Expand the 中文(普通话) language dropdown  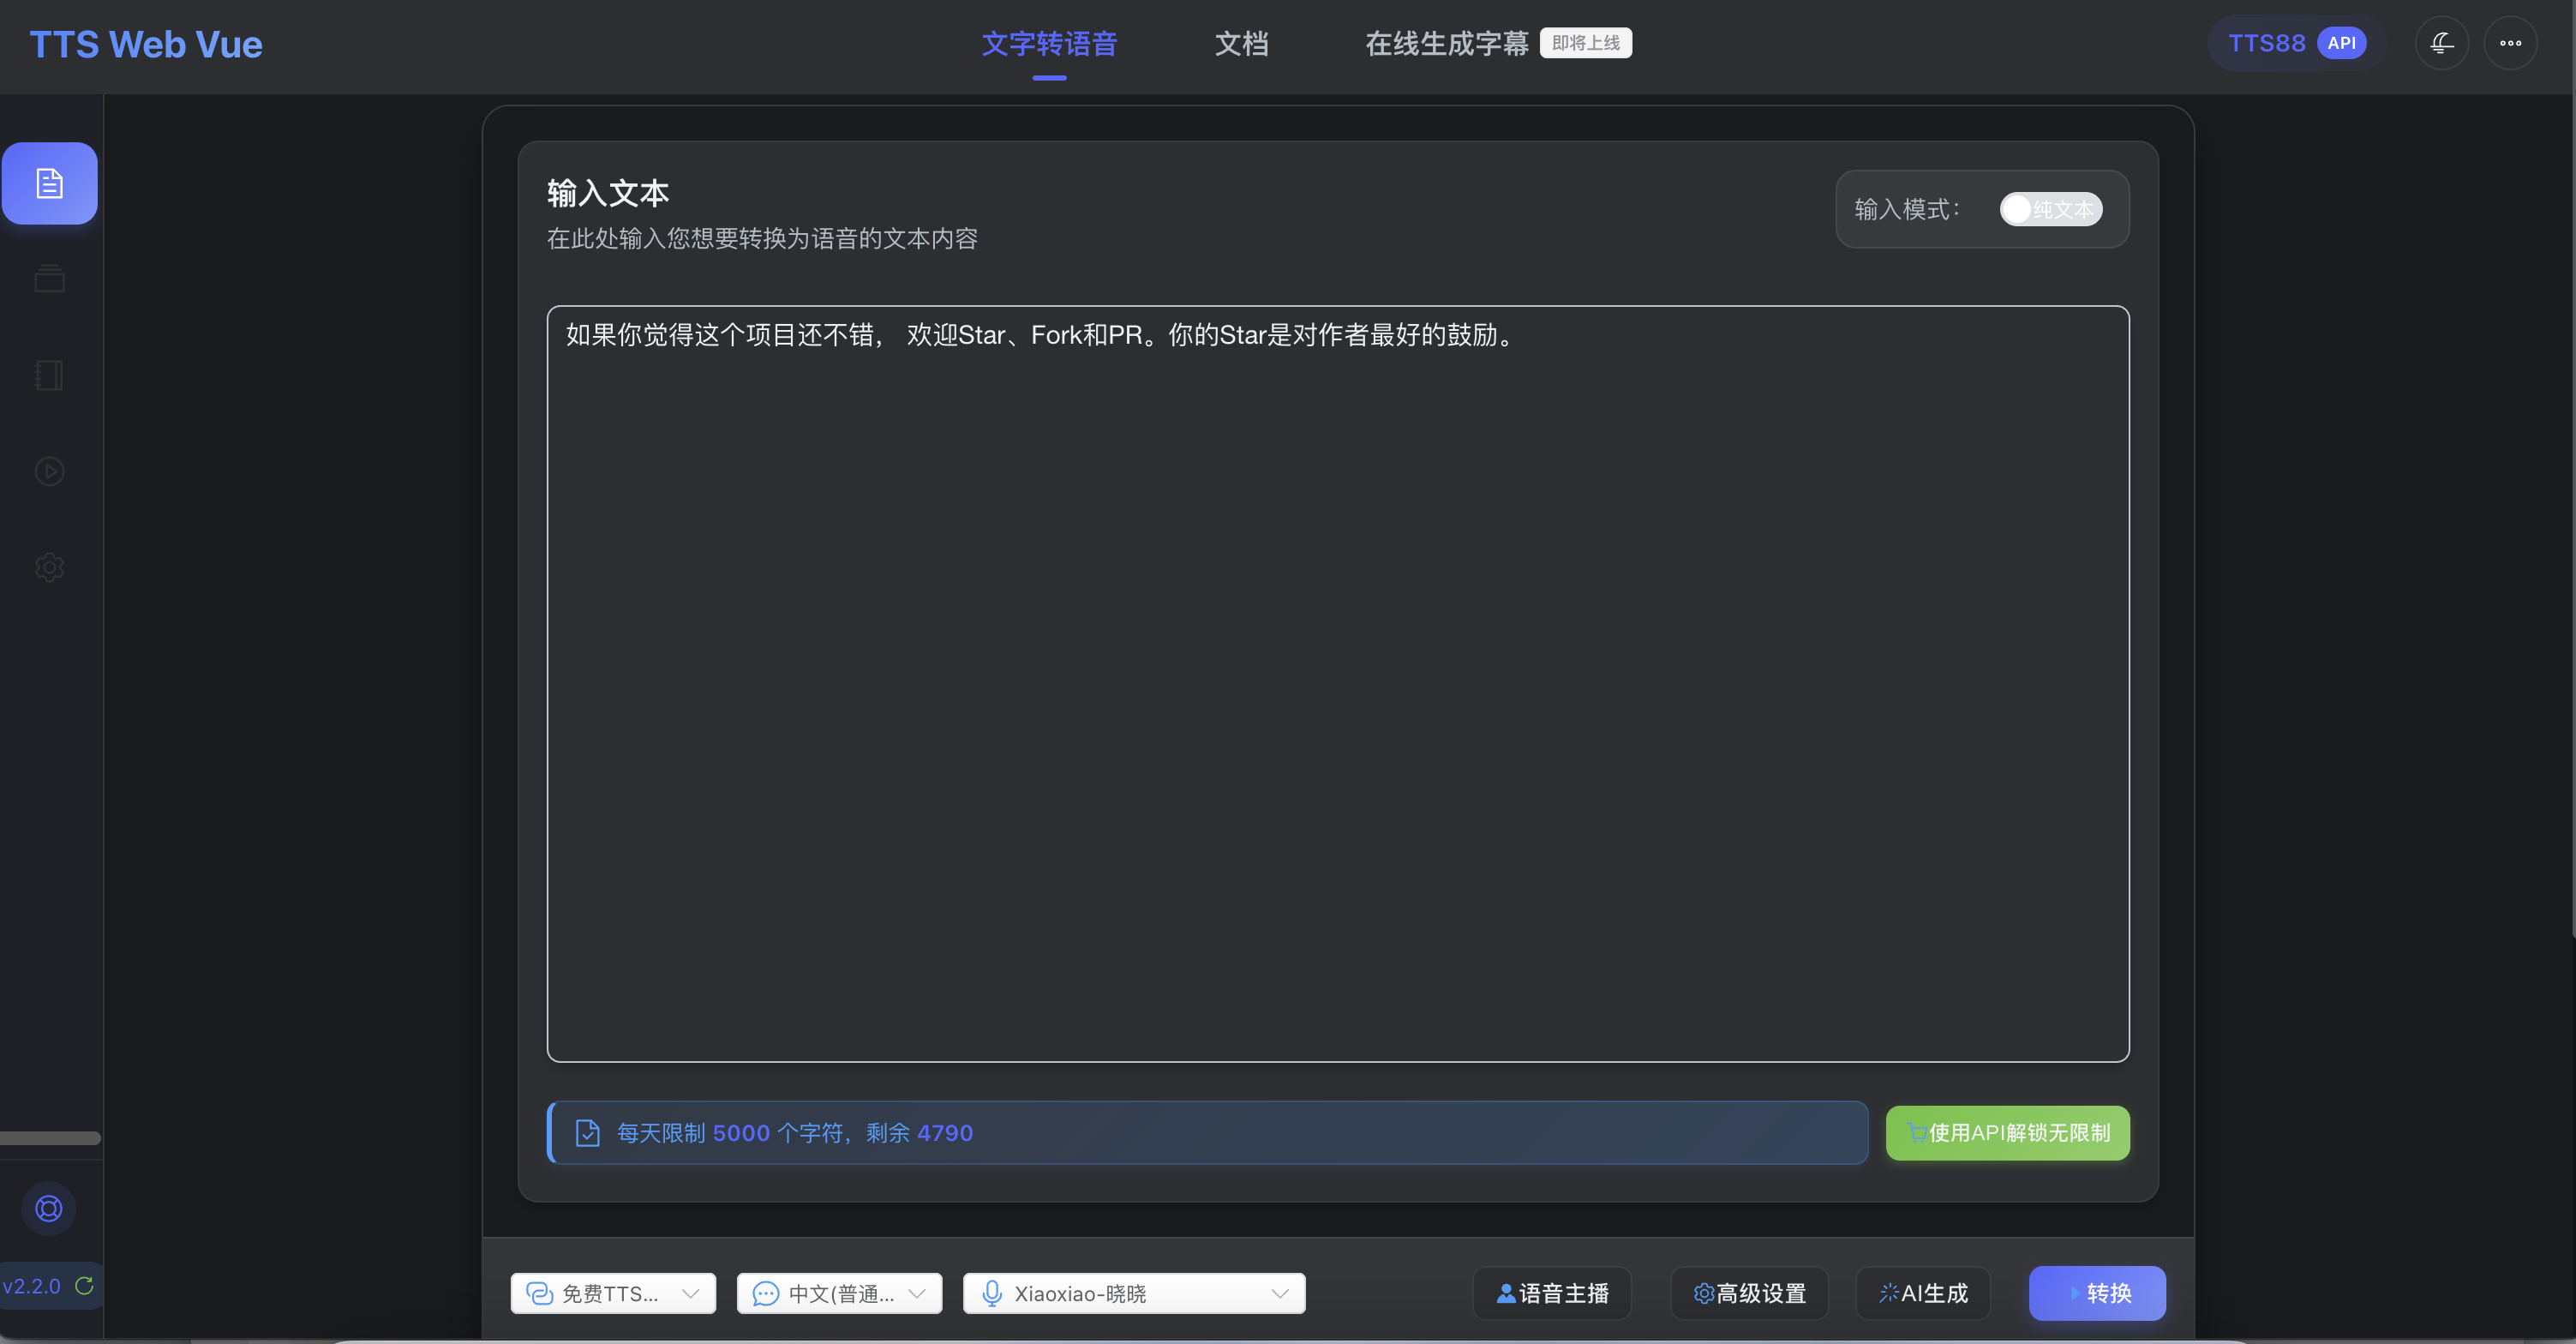(x=839, y=1292)
